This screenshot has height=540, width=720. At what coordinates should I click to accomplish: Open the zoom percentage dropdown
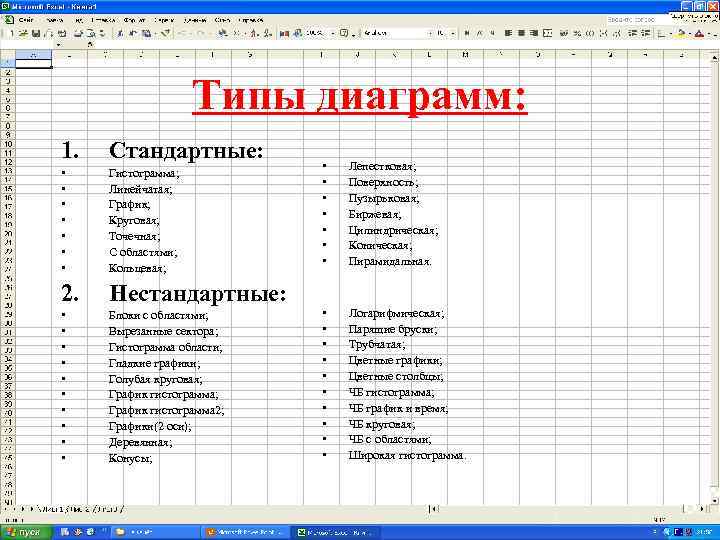pos(332,34)
